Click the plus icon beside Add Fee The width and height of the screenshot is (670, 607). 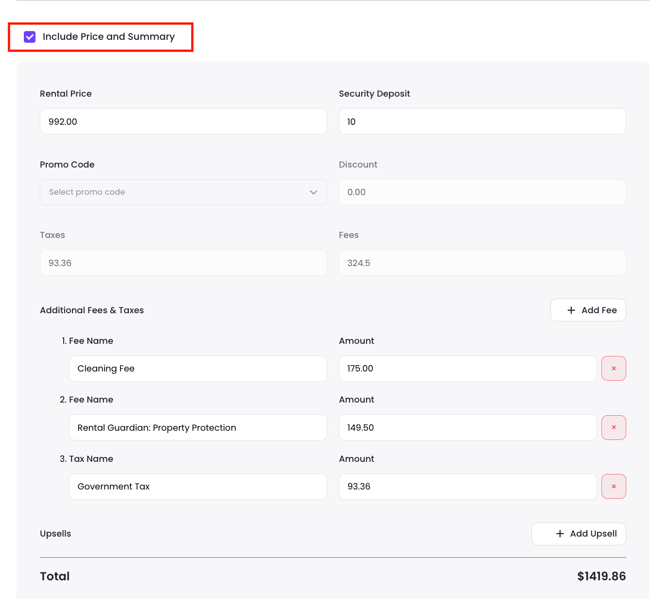[x=571, y=311]
